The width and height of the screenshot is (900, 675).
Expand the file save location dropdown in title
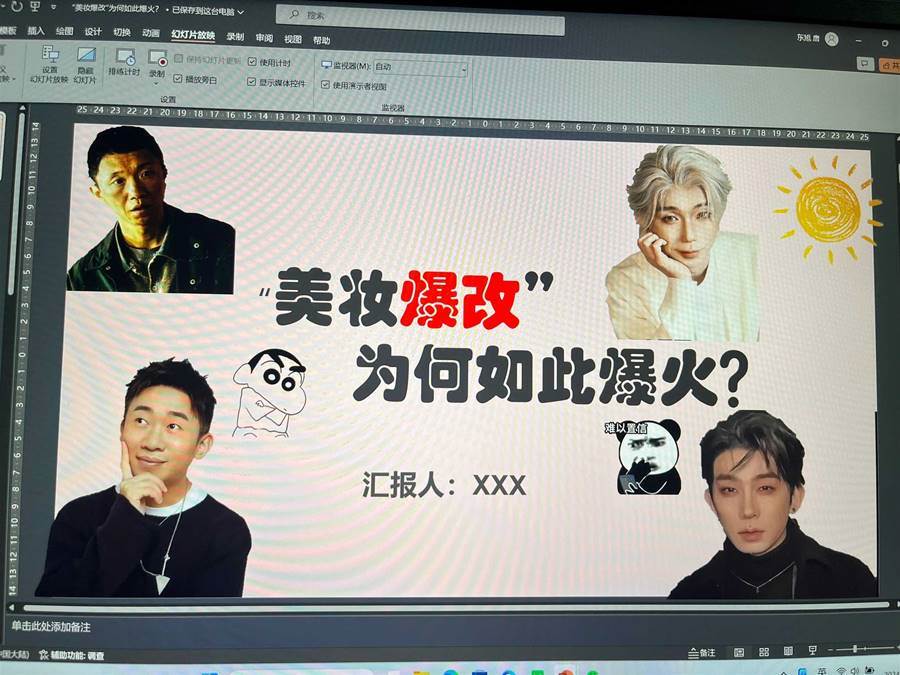(x=241, y=10)
